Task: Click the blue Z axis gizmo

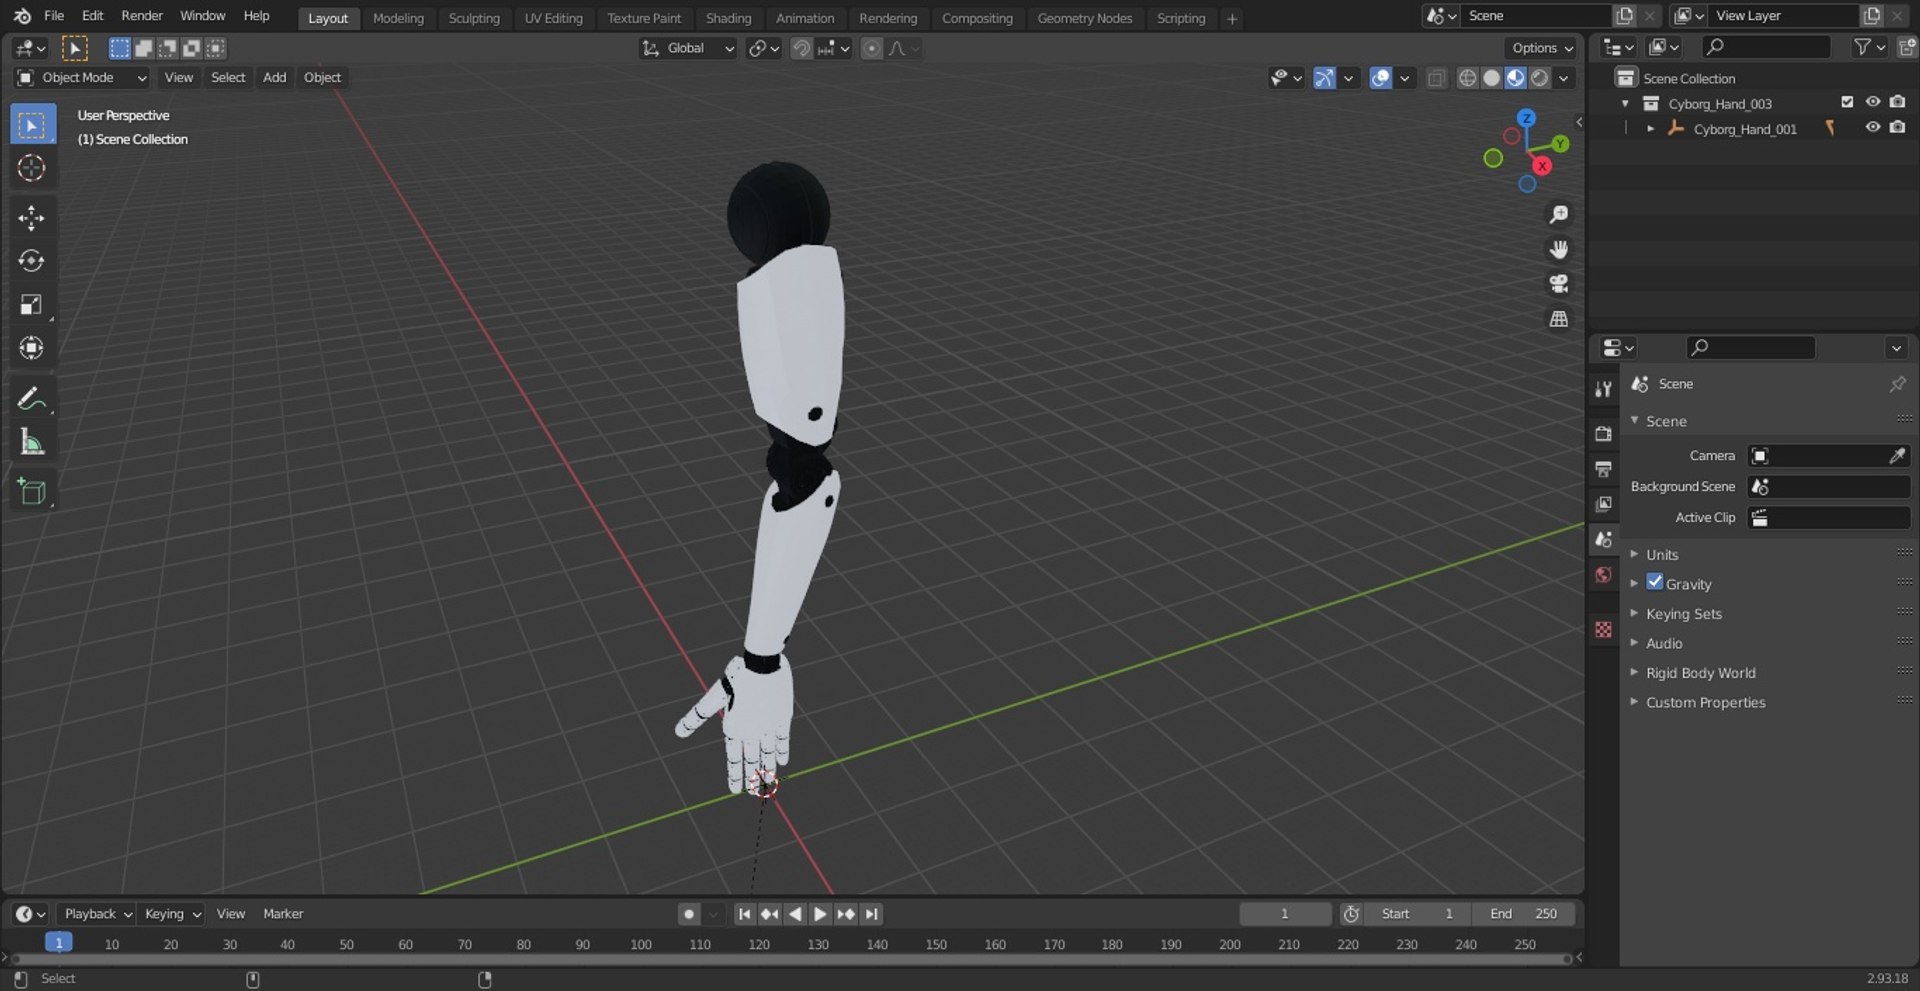Action: coord(1527,118)
